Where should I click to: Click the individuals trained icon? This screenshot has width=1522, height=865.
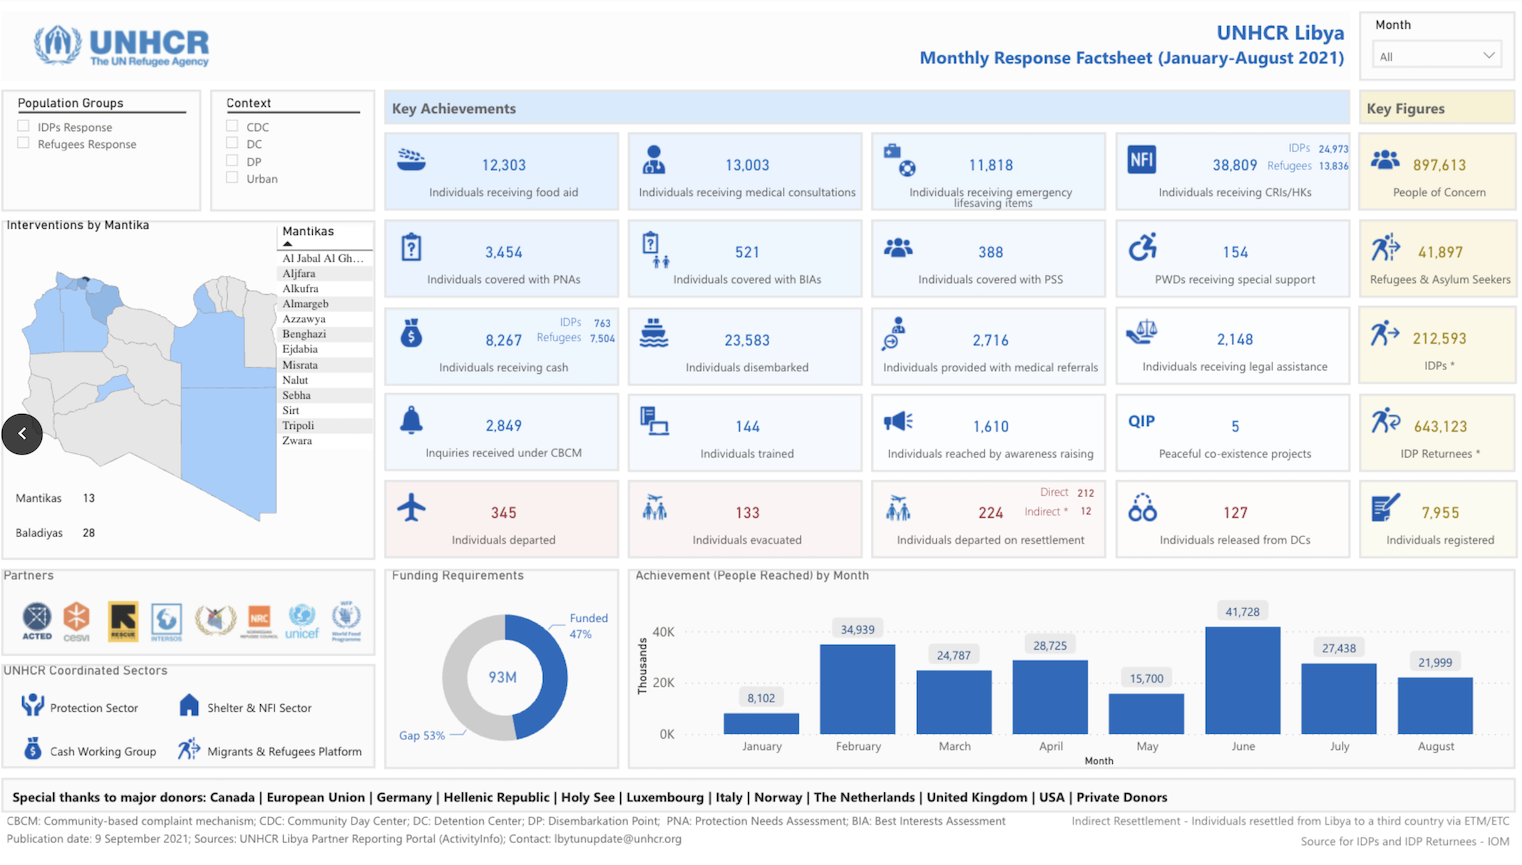coord(654,421)
